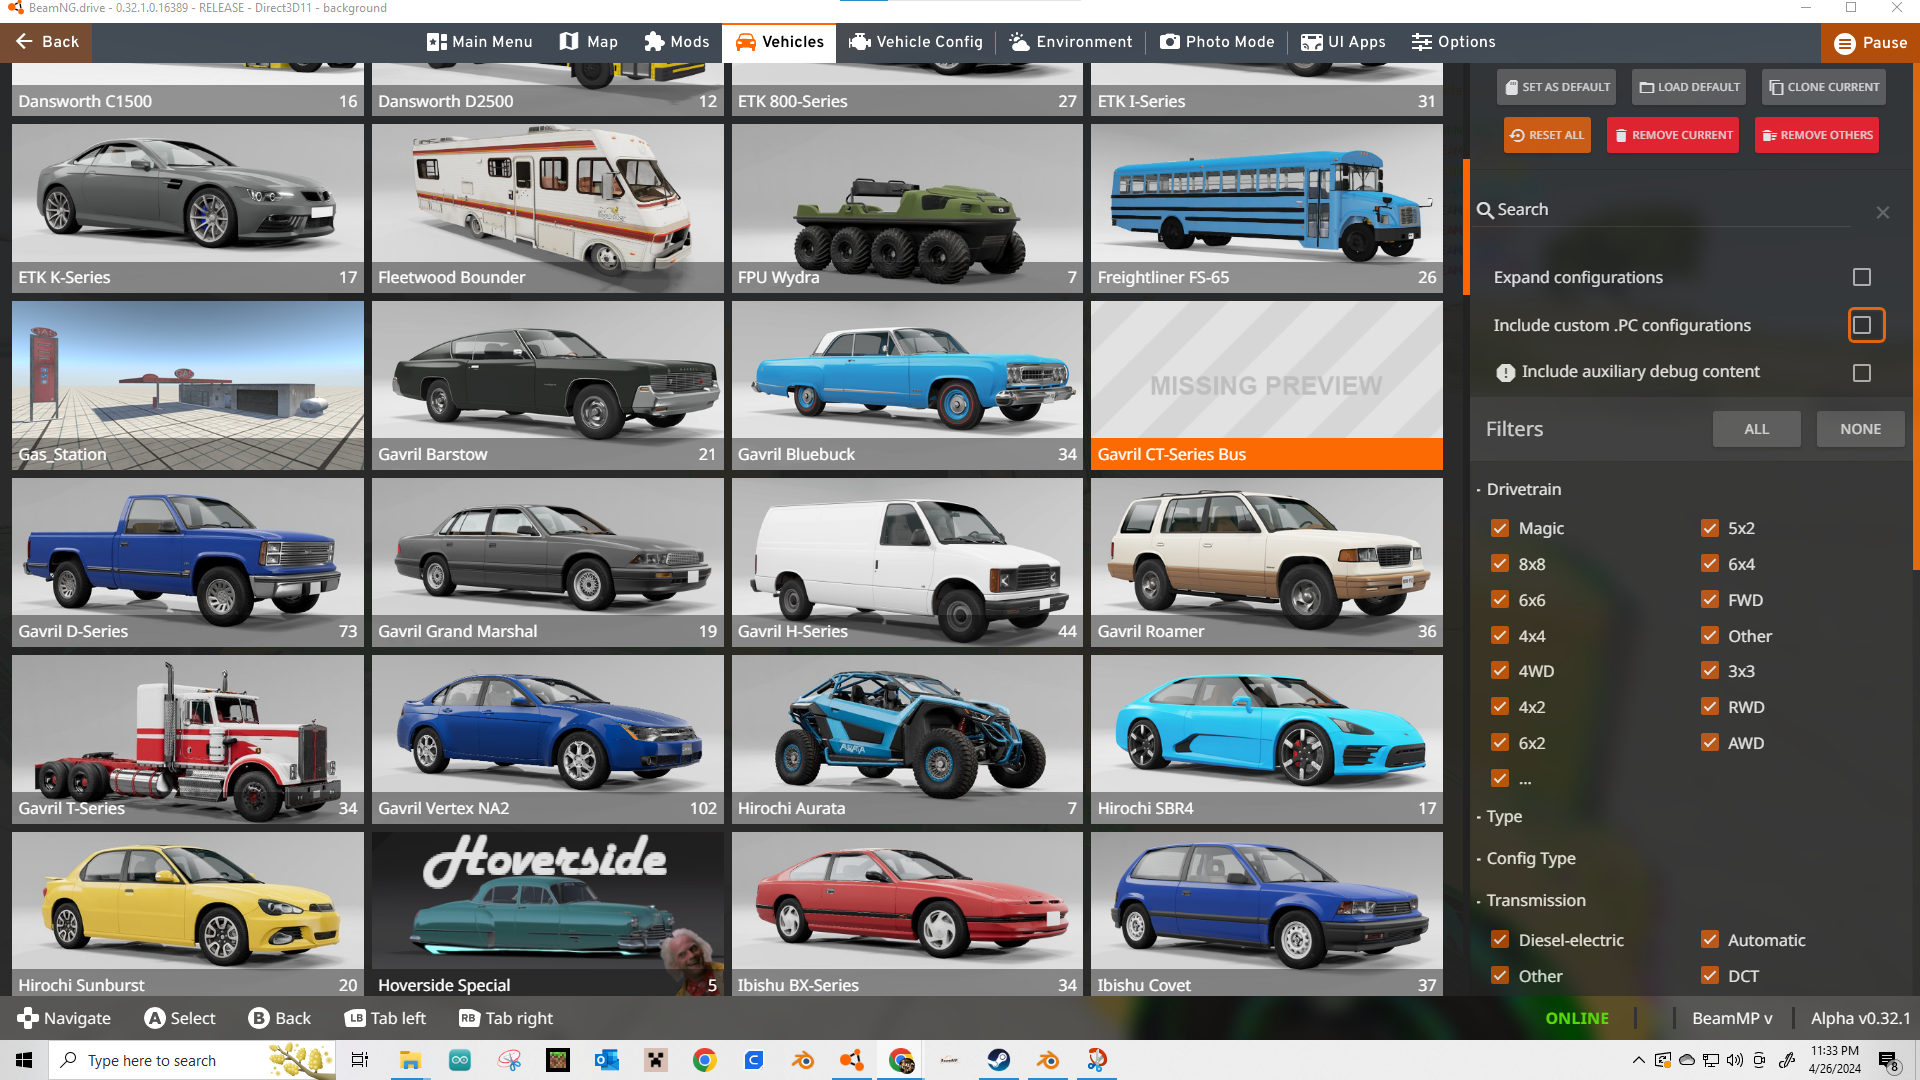The height and width of the screenshot is (1080, 1920).
Task: Open the Environment tab
Action: coord(1071,42)
